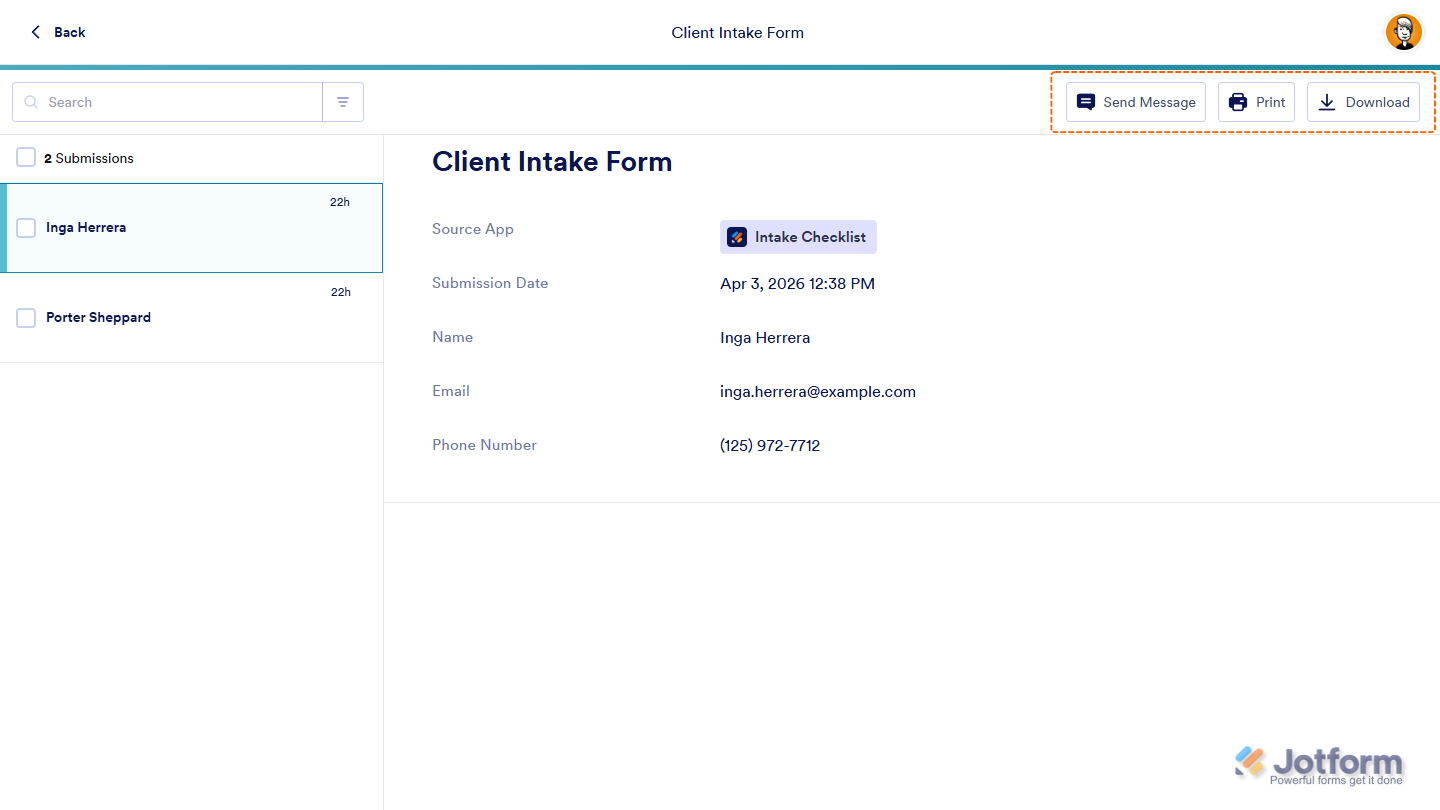Open the submission filter dropdown
Image resolution: width=1440 pixels, height=810 pixels.
[x=343, y=101]
